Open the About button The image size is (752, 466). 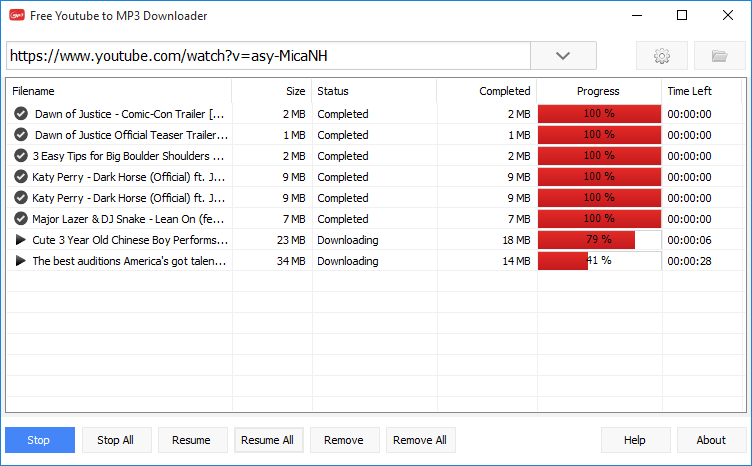click(x=712, y=440)
